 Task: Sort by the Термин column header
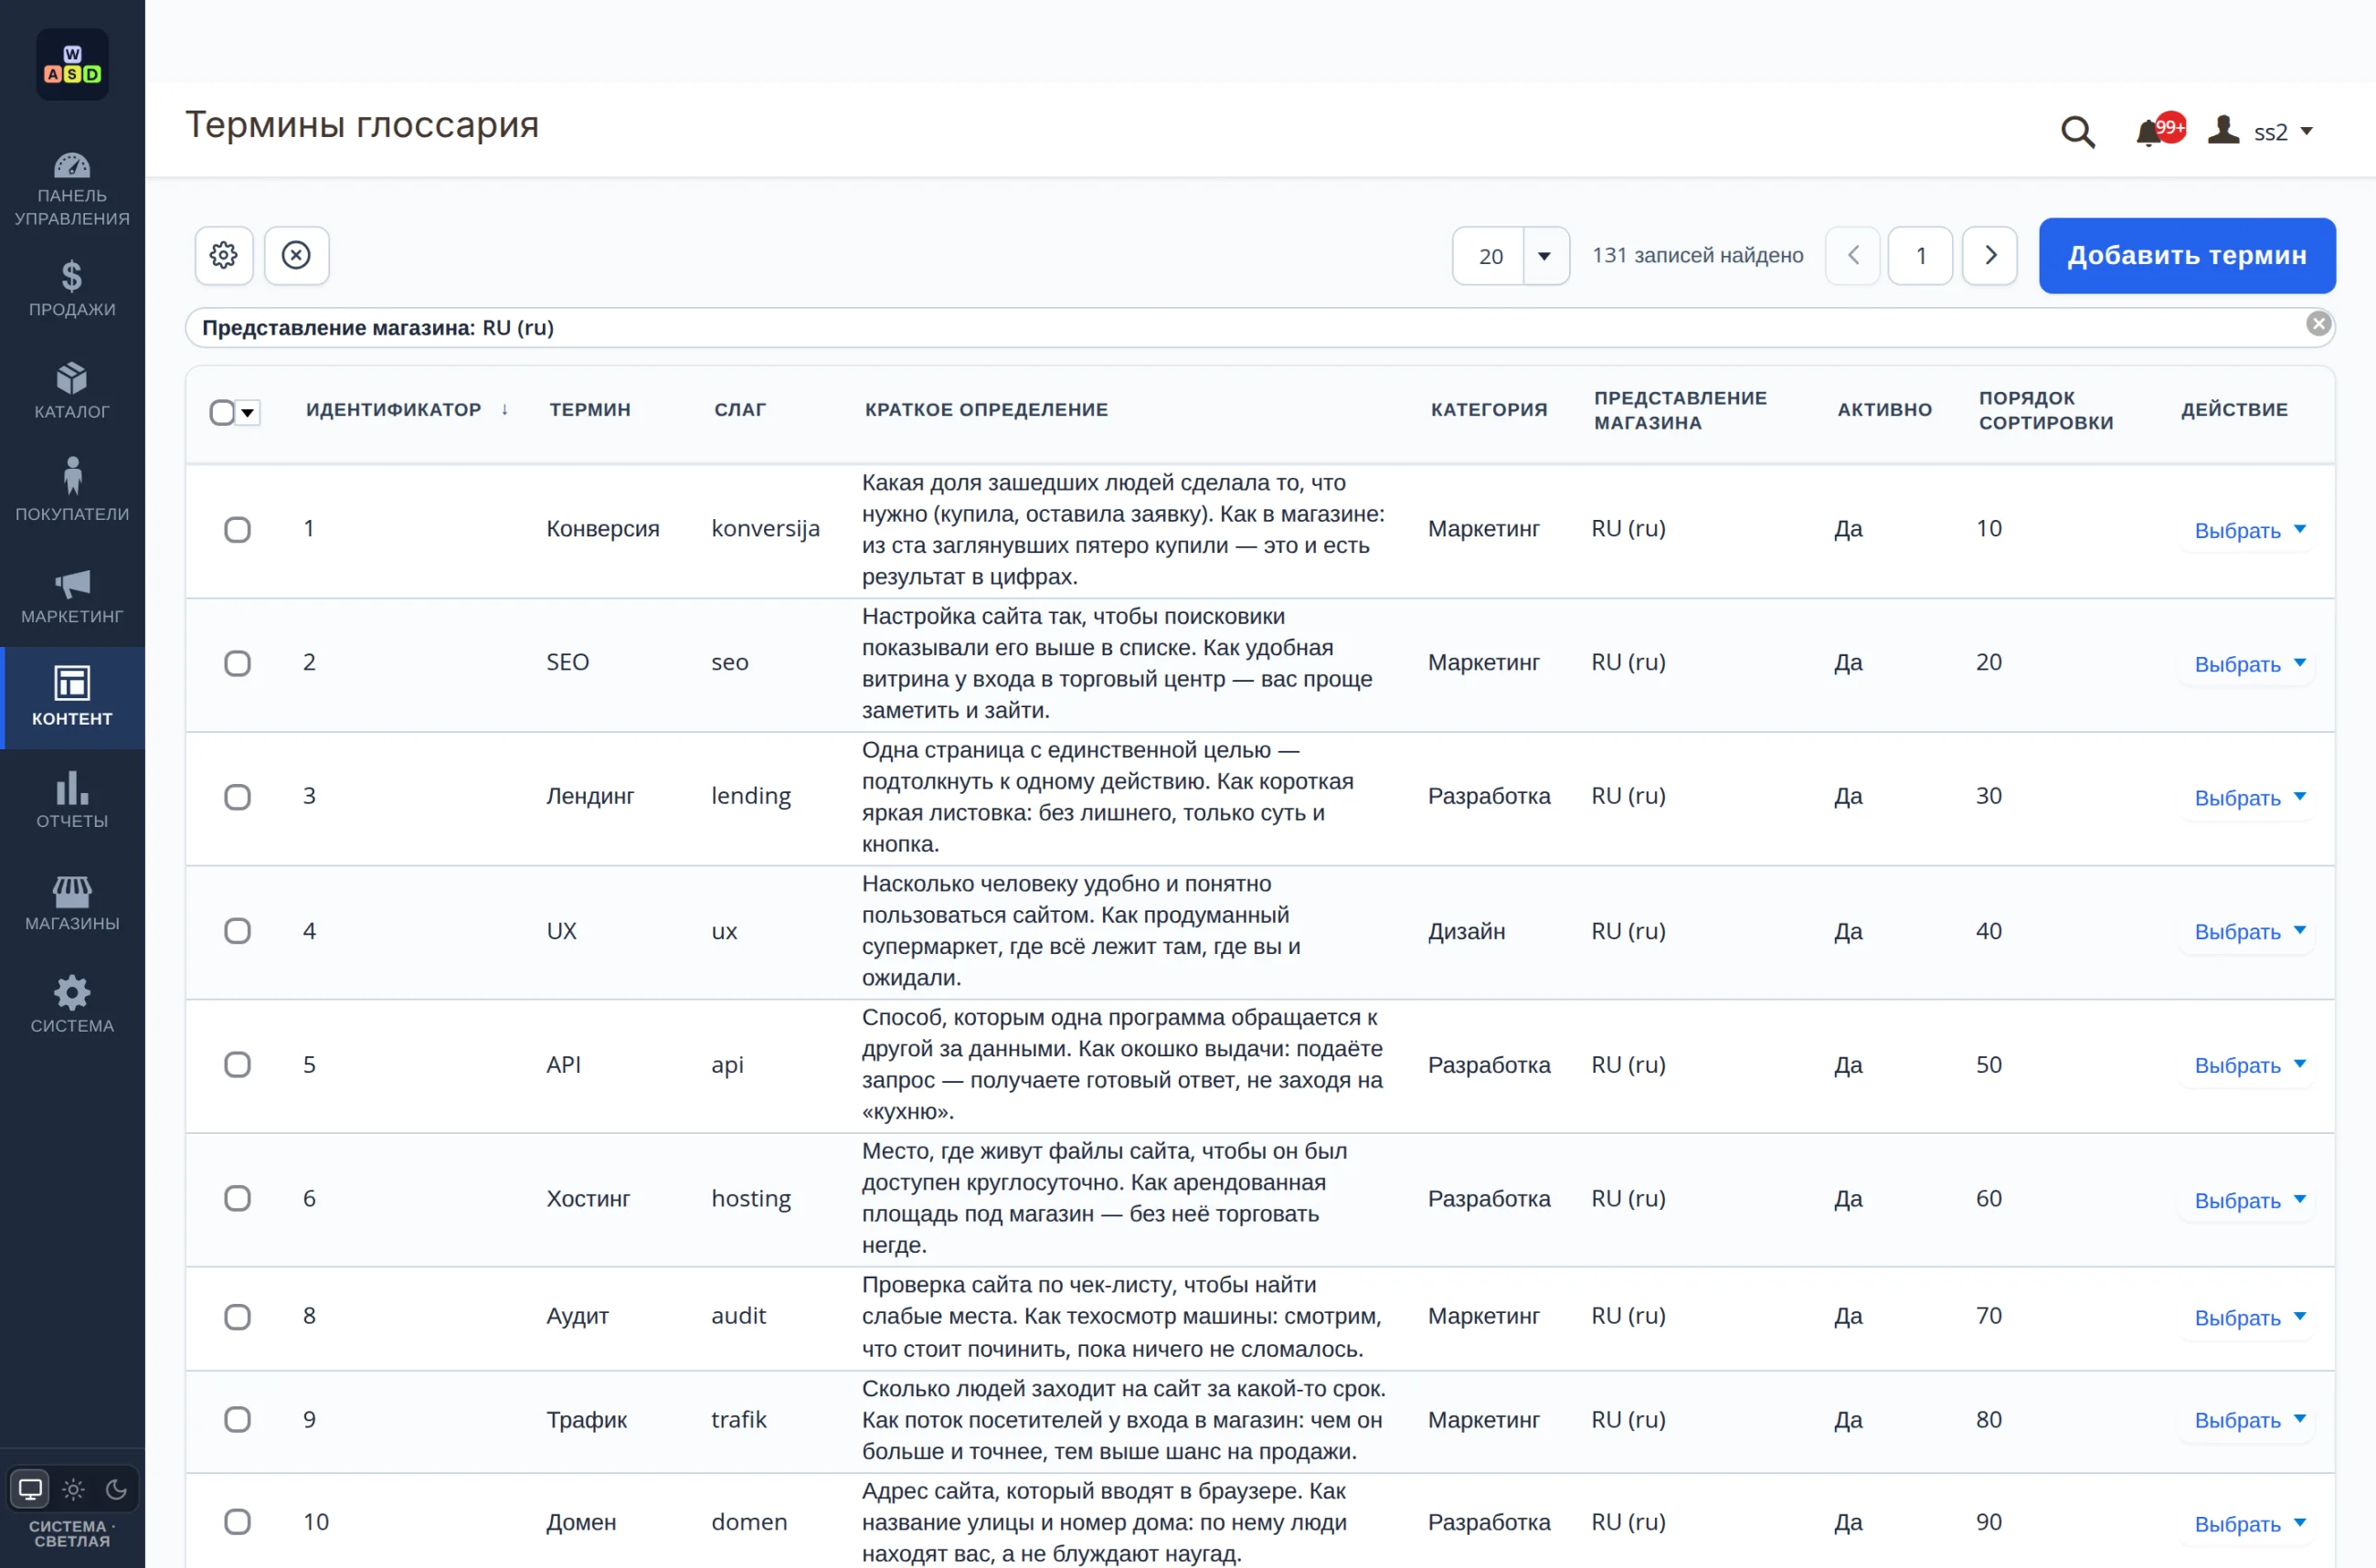click(x=590, y=409)
